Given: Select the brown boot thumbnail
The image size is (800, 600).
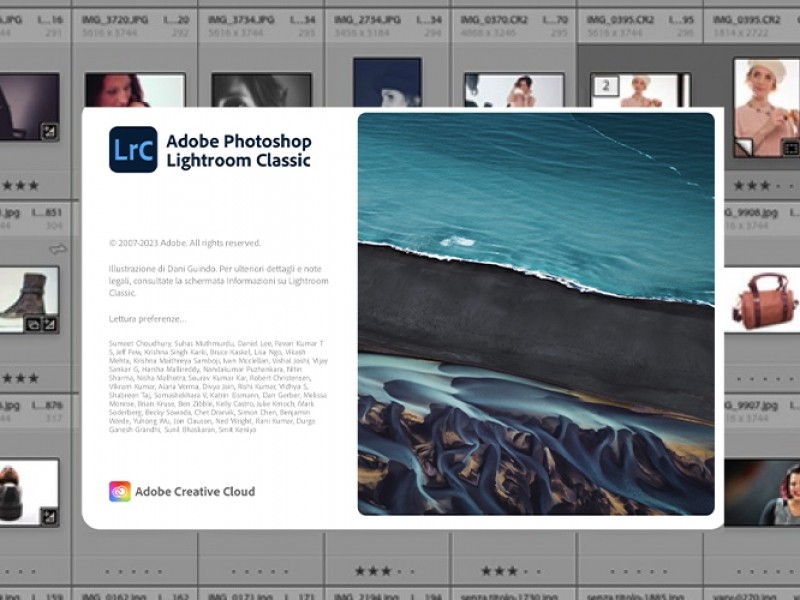Looking at the screenshot, I should [29, 299].
